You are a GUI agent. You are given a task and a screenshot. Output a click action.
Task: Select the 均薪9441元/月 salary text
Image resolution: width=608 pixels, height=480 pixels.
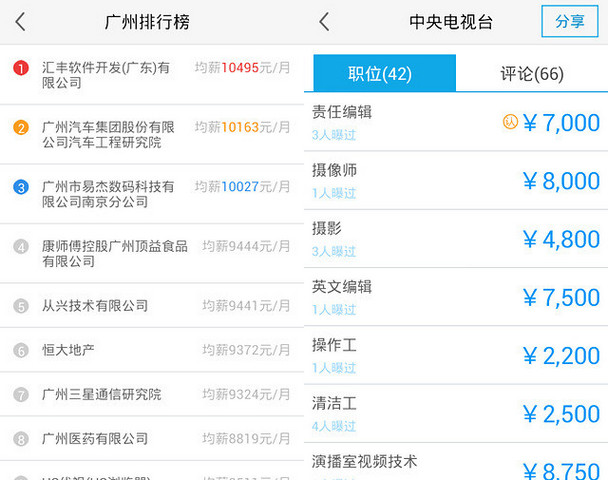coord(246,306)
